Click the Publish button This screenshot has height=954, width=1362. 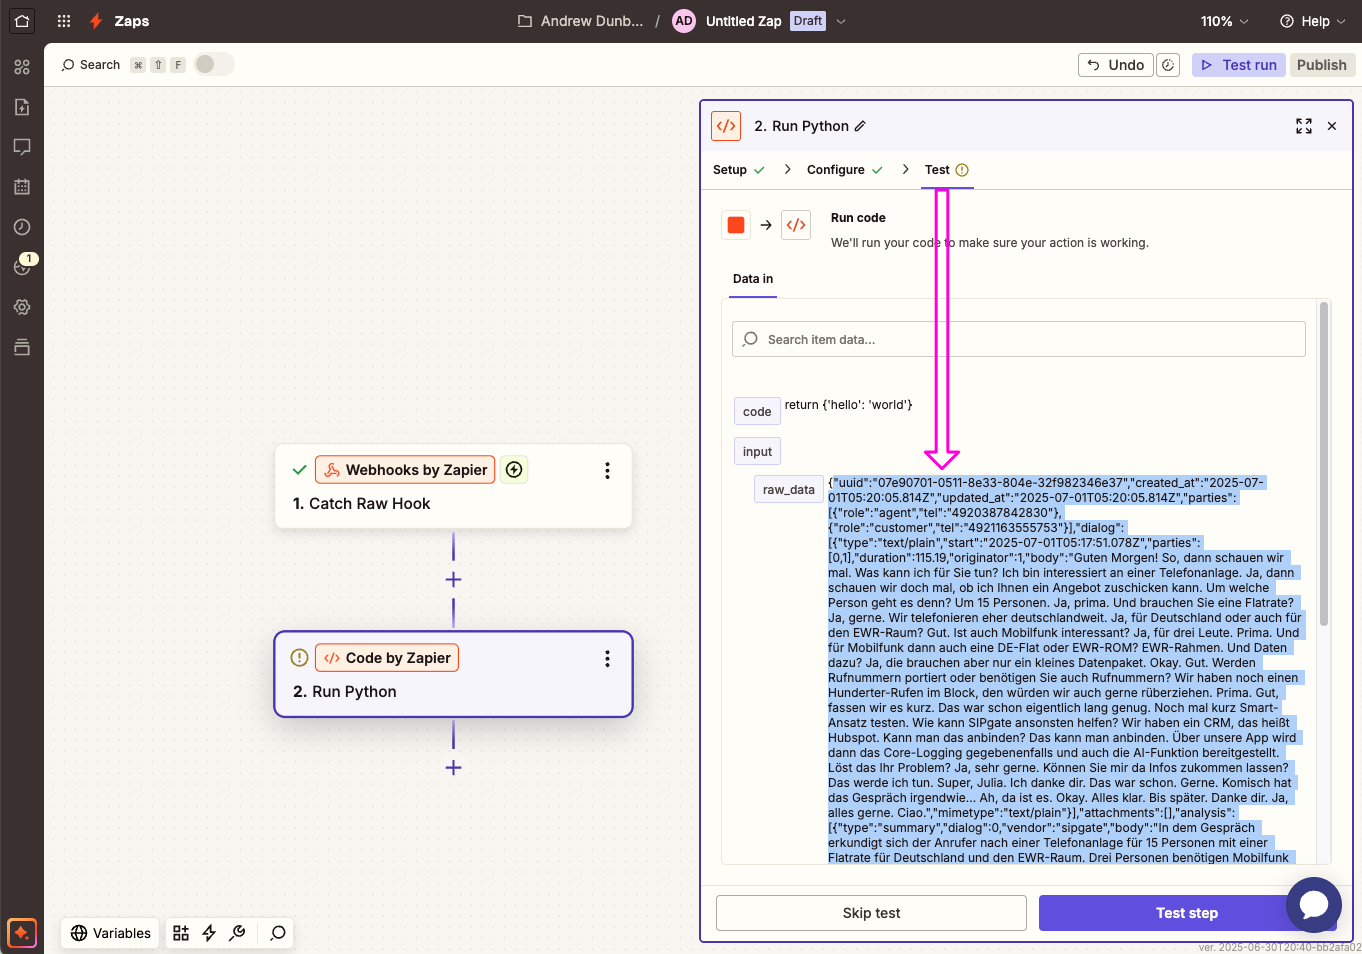(x=1322, y=65)
